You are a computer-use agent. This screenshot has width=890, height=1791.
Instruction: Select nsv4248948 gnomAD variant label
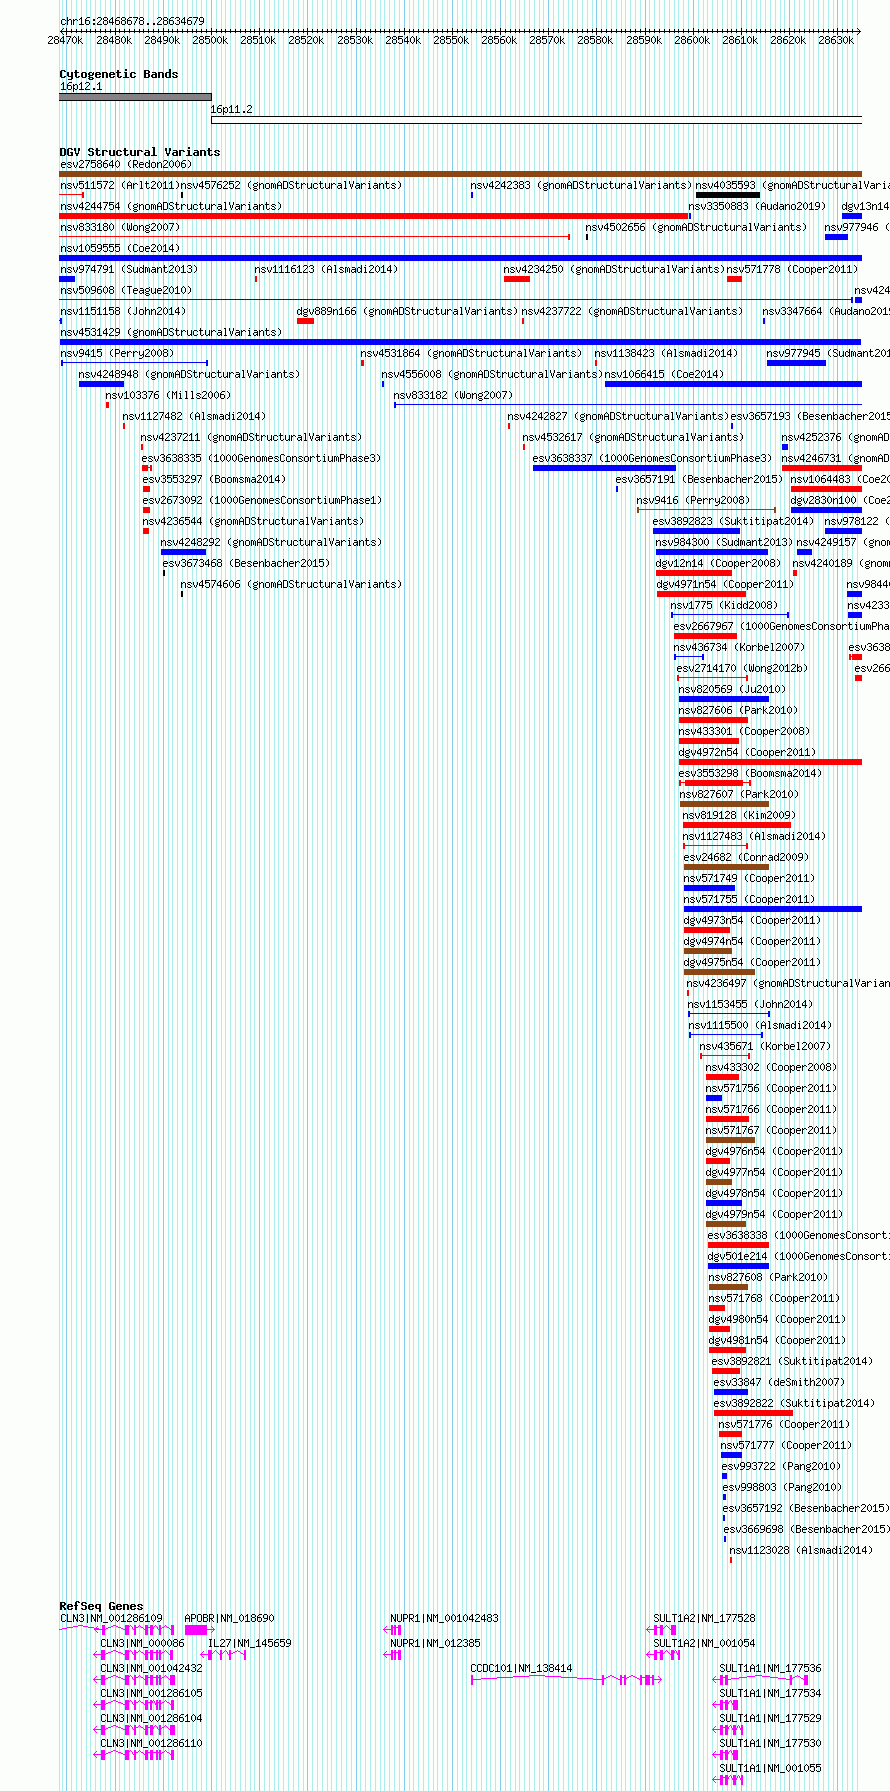point(189,374)
